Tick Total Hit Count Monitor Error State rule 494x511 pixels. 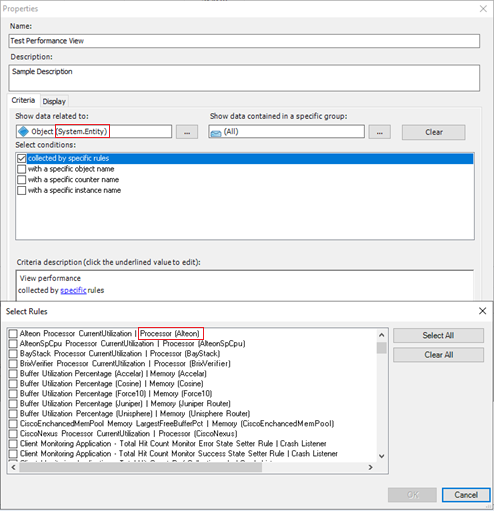tap(13, 444)
